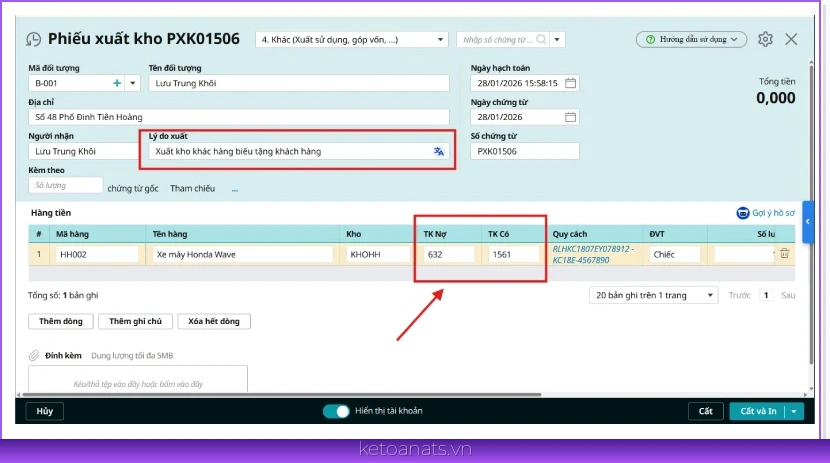
Task: Open the export type dropdown 4. Khác
Action: pos(352,40)
